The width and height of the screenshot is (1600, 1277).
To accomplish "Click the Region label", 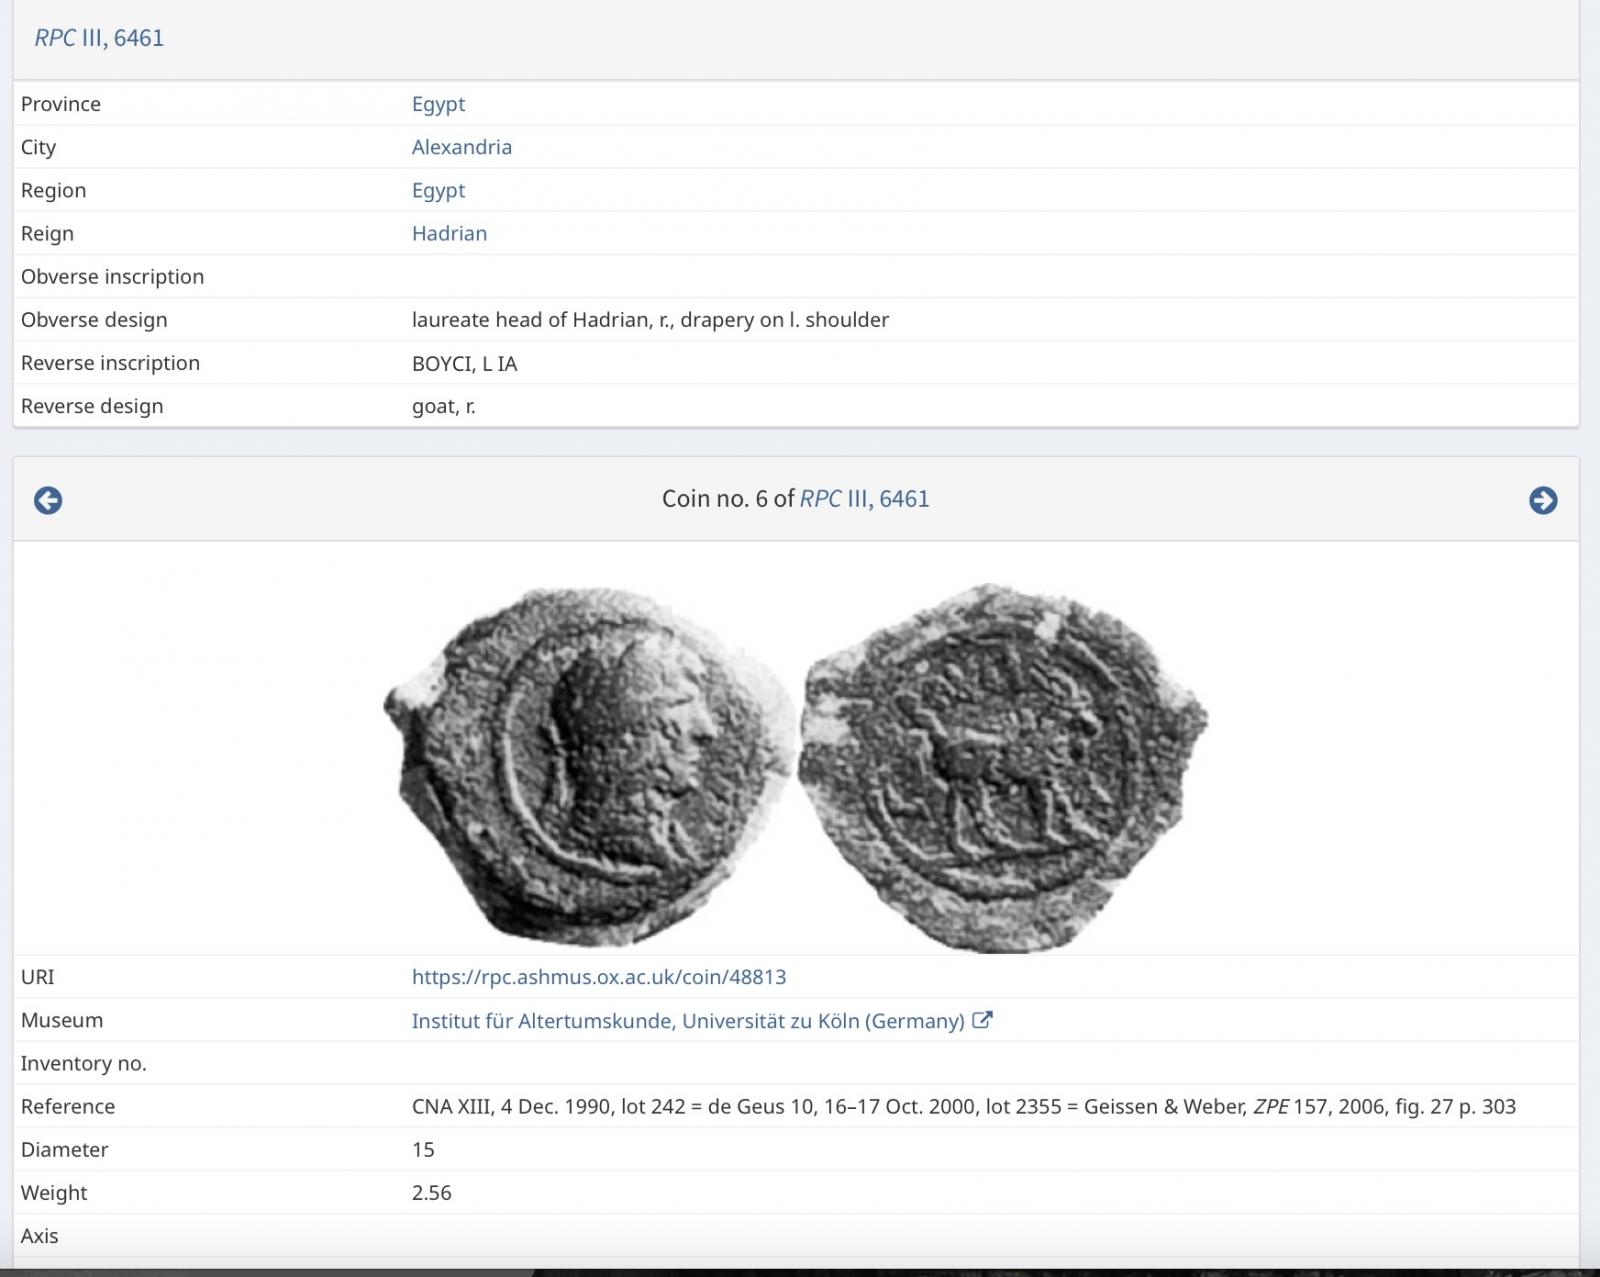I will pyautogui.click(x=53, y=191).
